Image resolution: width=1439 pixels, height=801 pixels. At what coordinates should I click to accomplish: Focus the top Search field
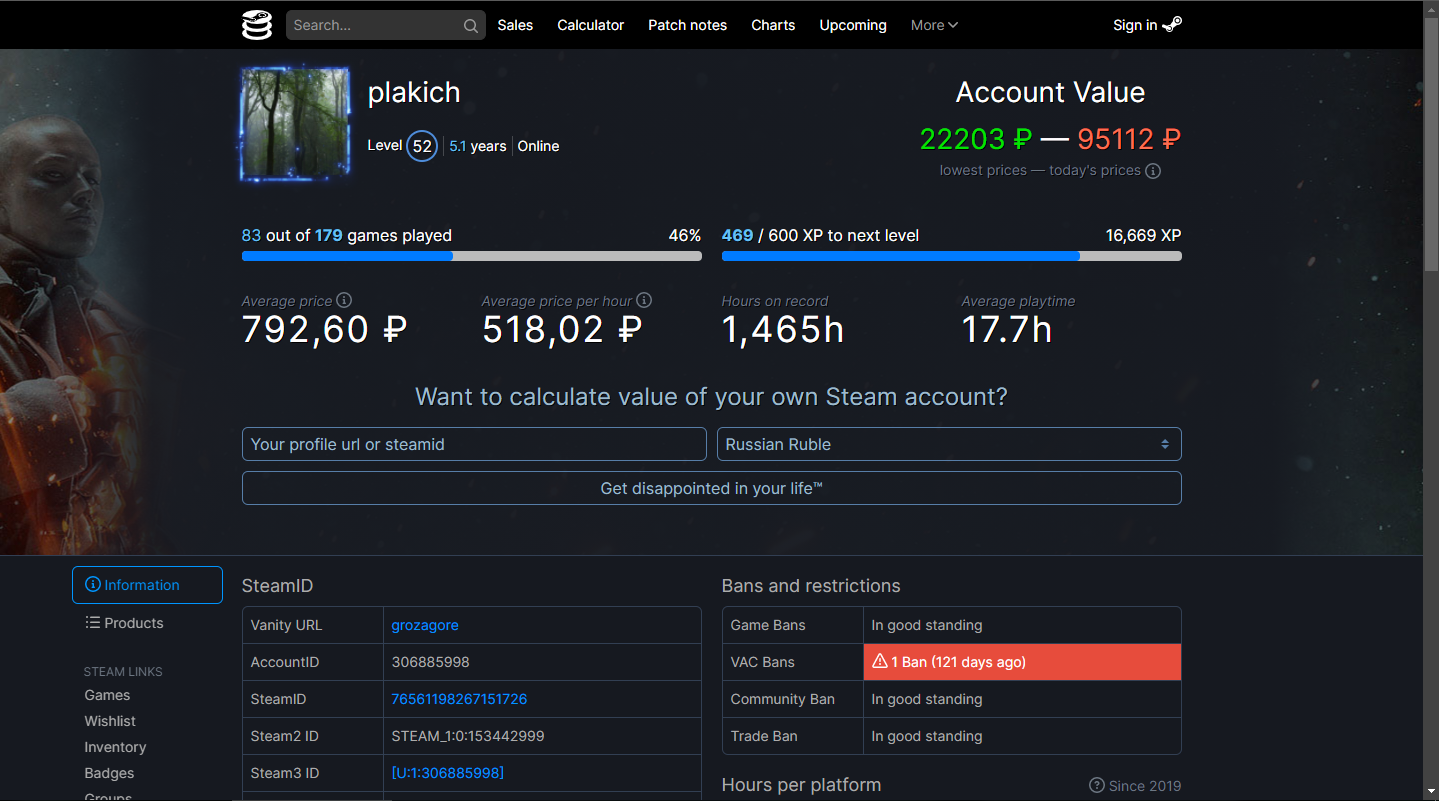click(x=386, y=26)
